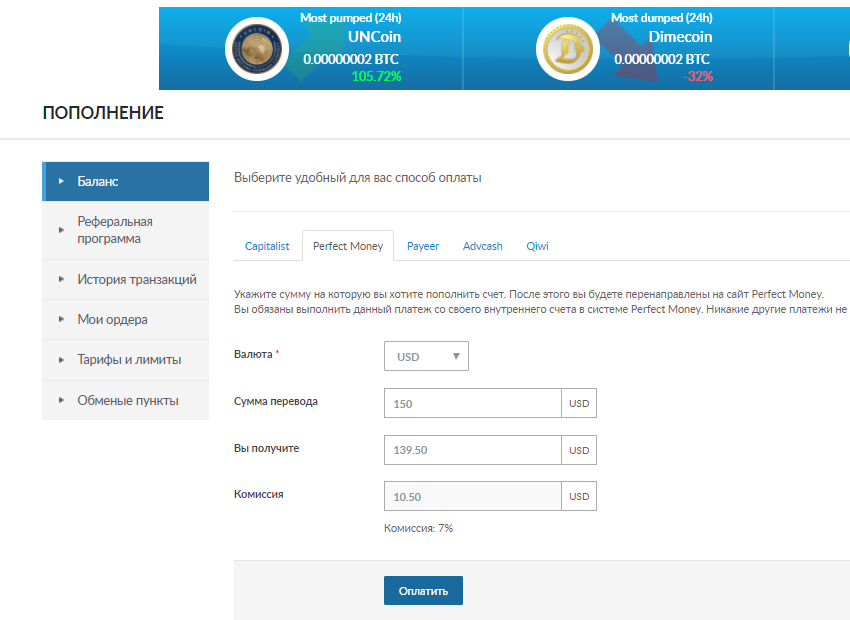
Task: Open the Qiwi payment tab
Action: click(x=538, y=246)
